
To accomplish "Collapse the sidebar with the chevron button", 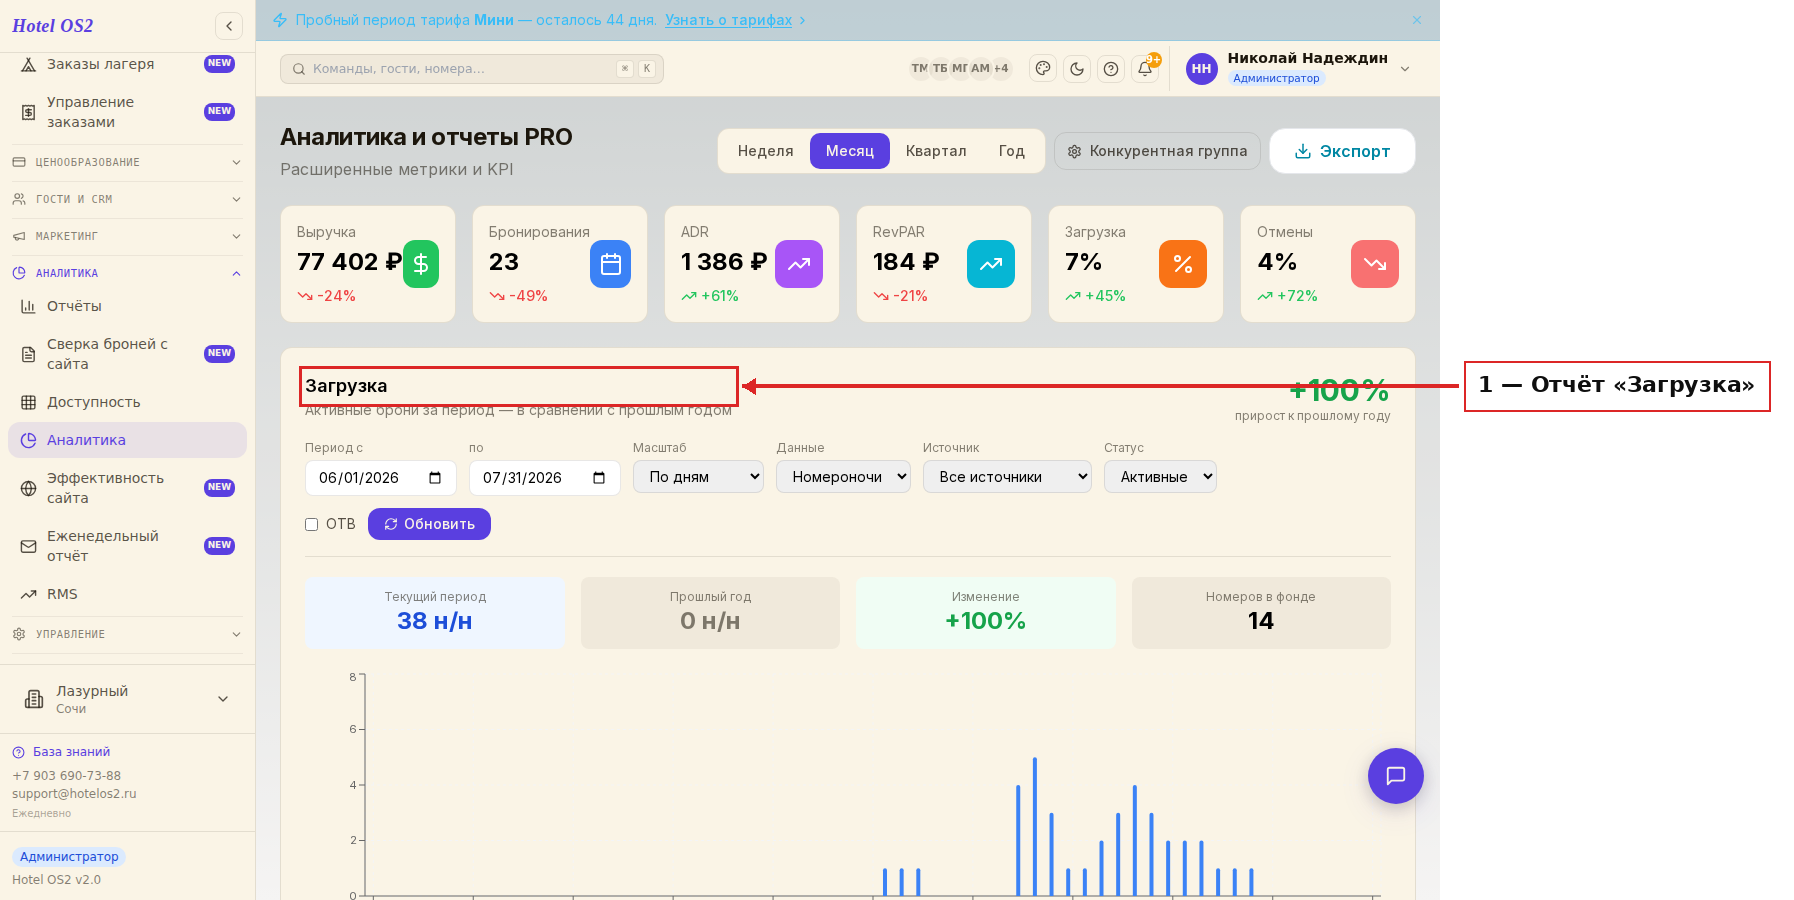I will 229,26.
